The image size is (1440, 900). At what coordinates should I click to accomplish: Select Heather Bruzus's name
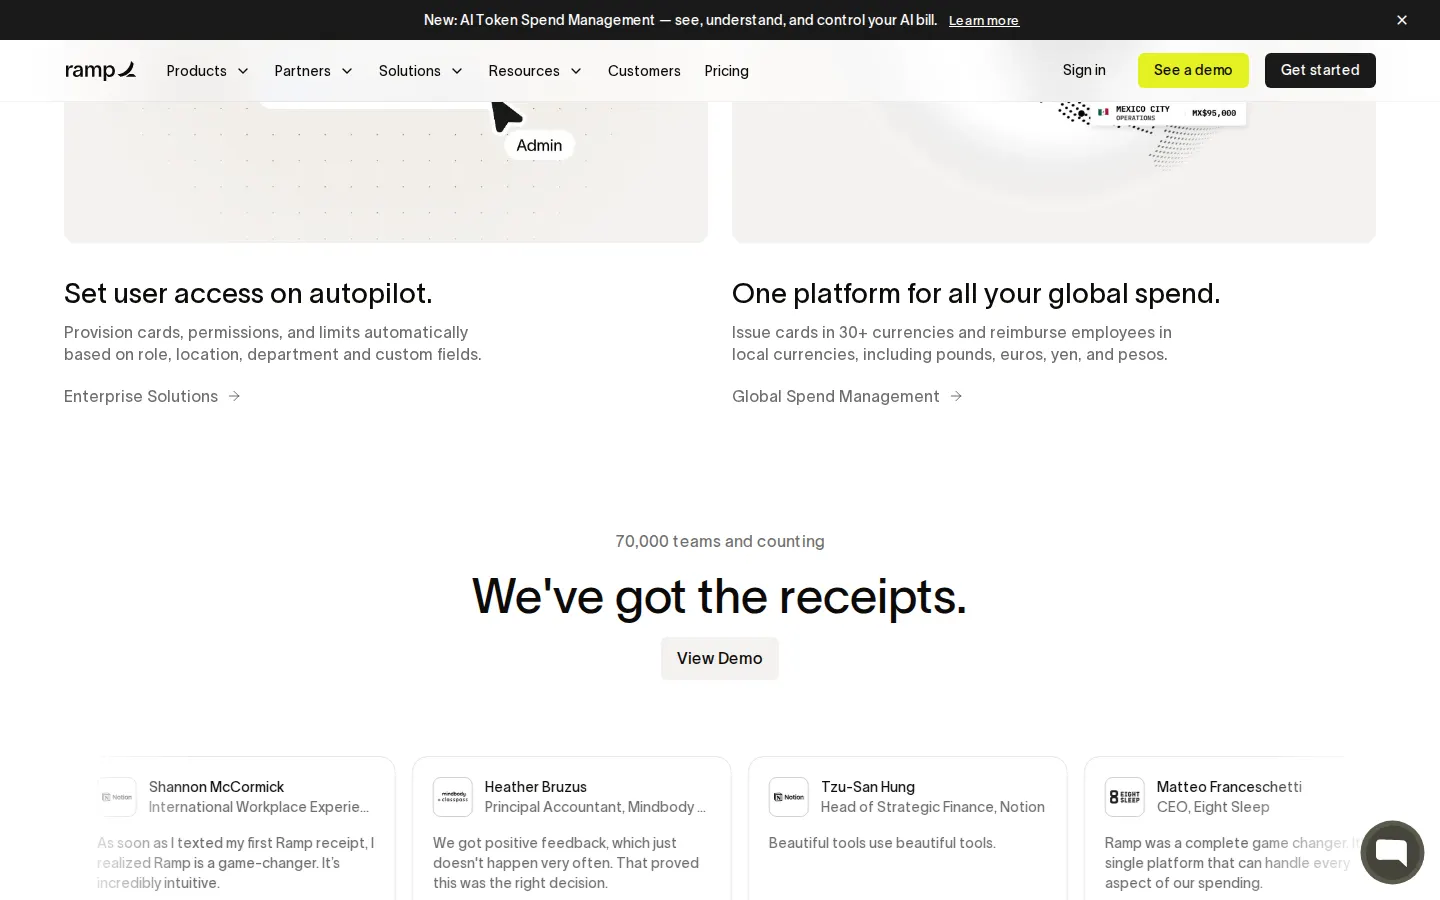[536, 787]
